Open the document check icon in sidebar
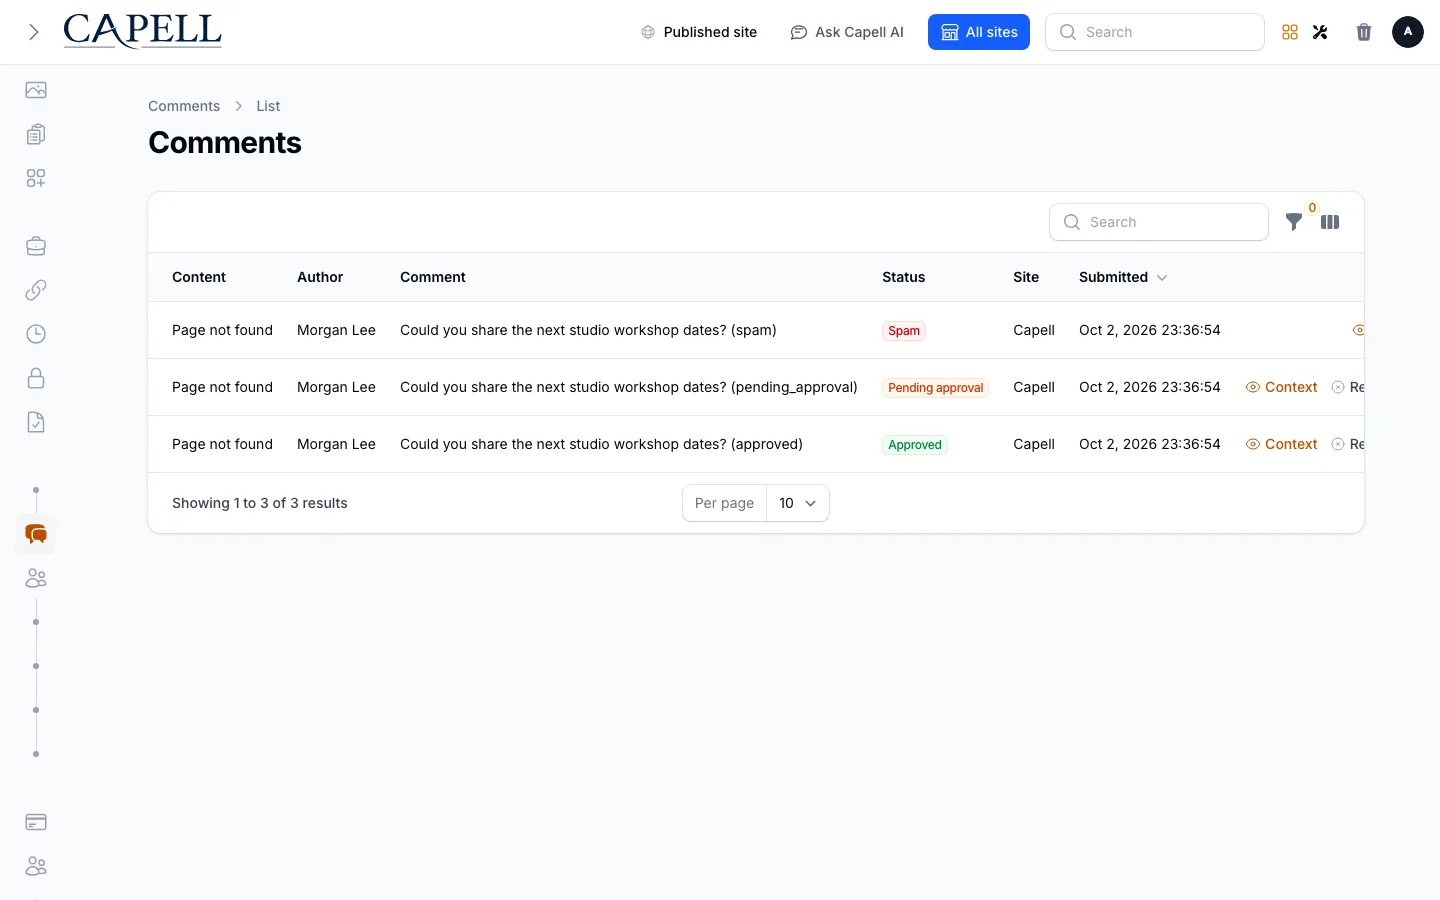The image size is (1440, 900). coord(36,422)
